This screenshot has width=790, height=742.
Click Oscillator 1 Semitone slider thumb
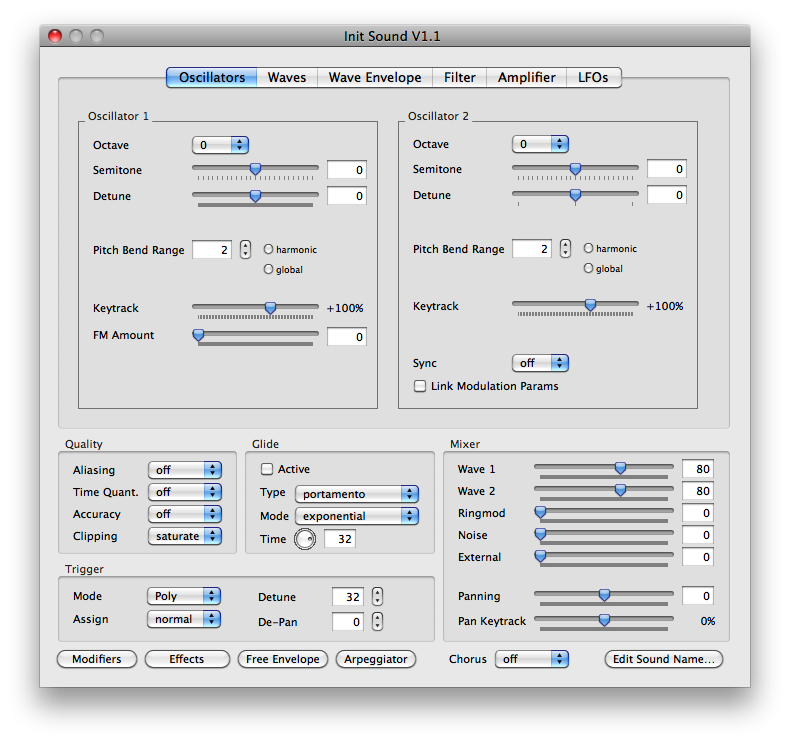pos(255,169)
